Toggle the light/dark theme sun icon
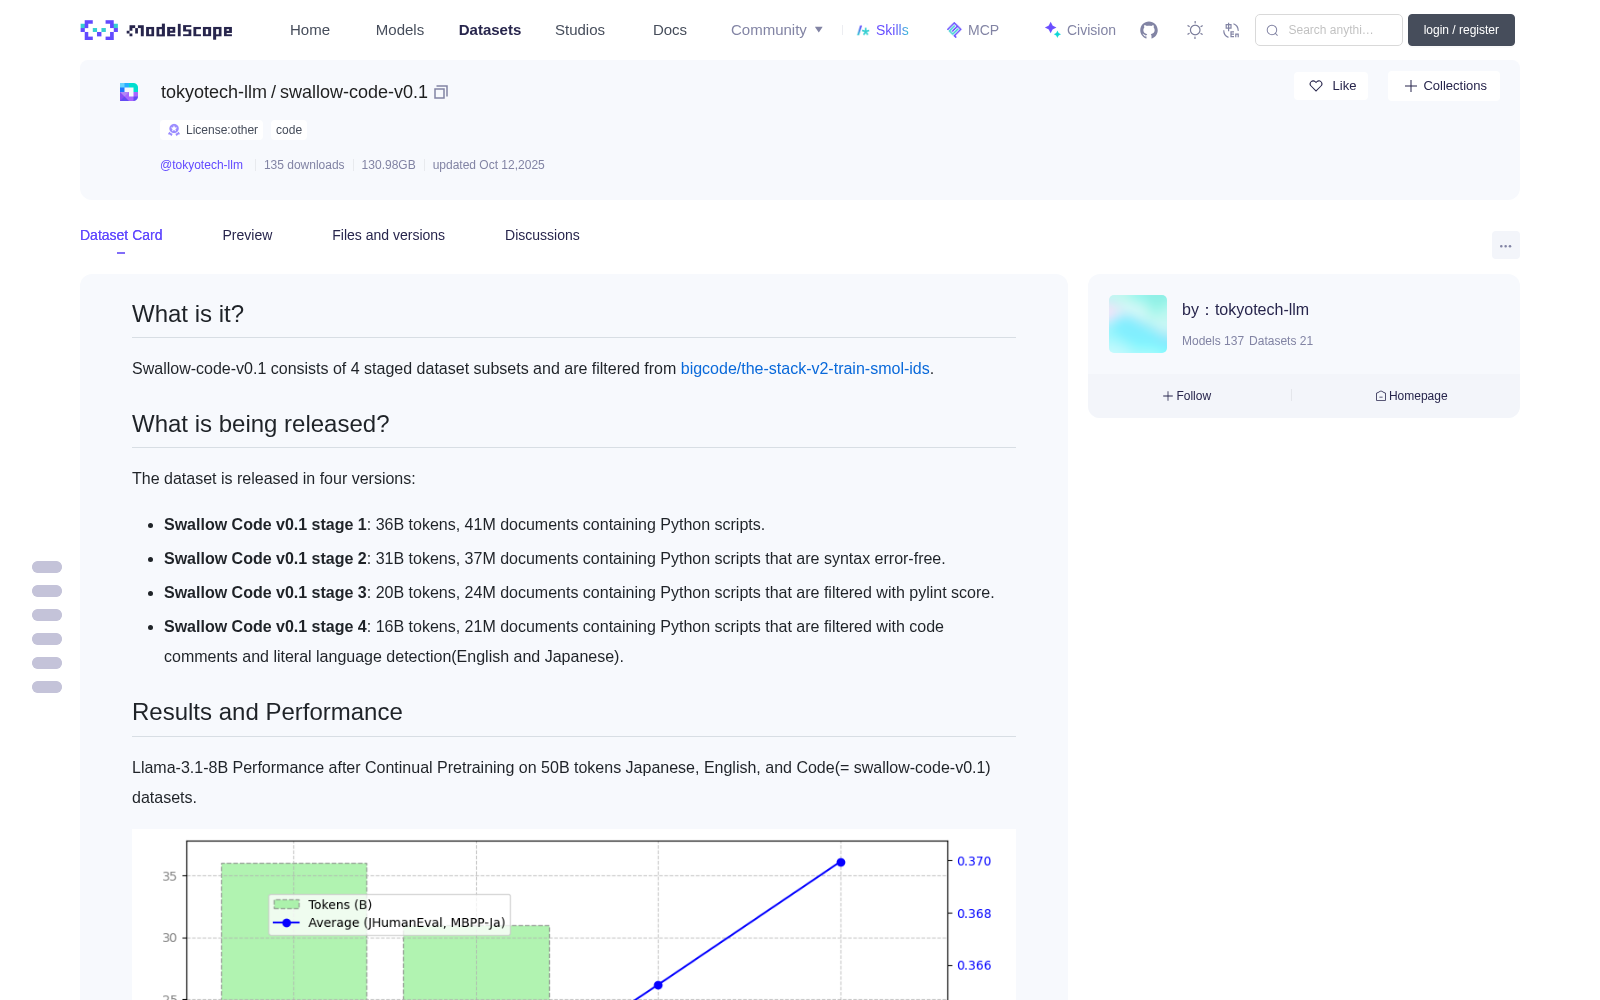This screenshot has height=1000, width=1600. 1195,30
